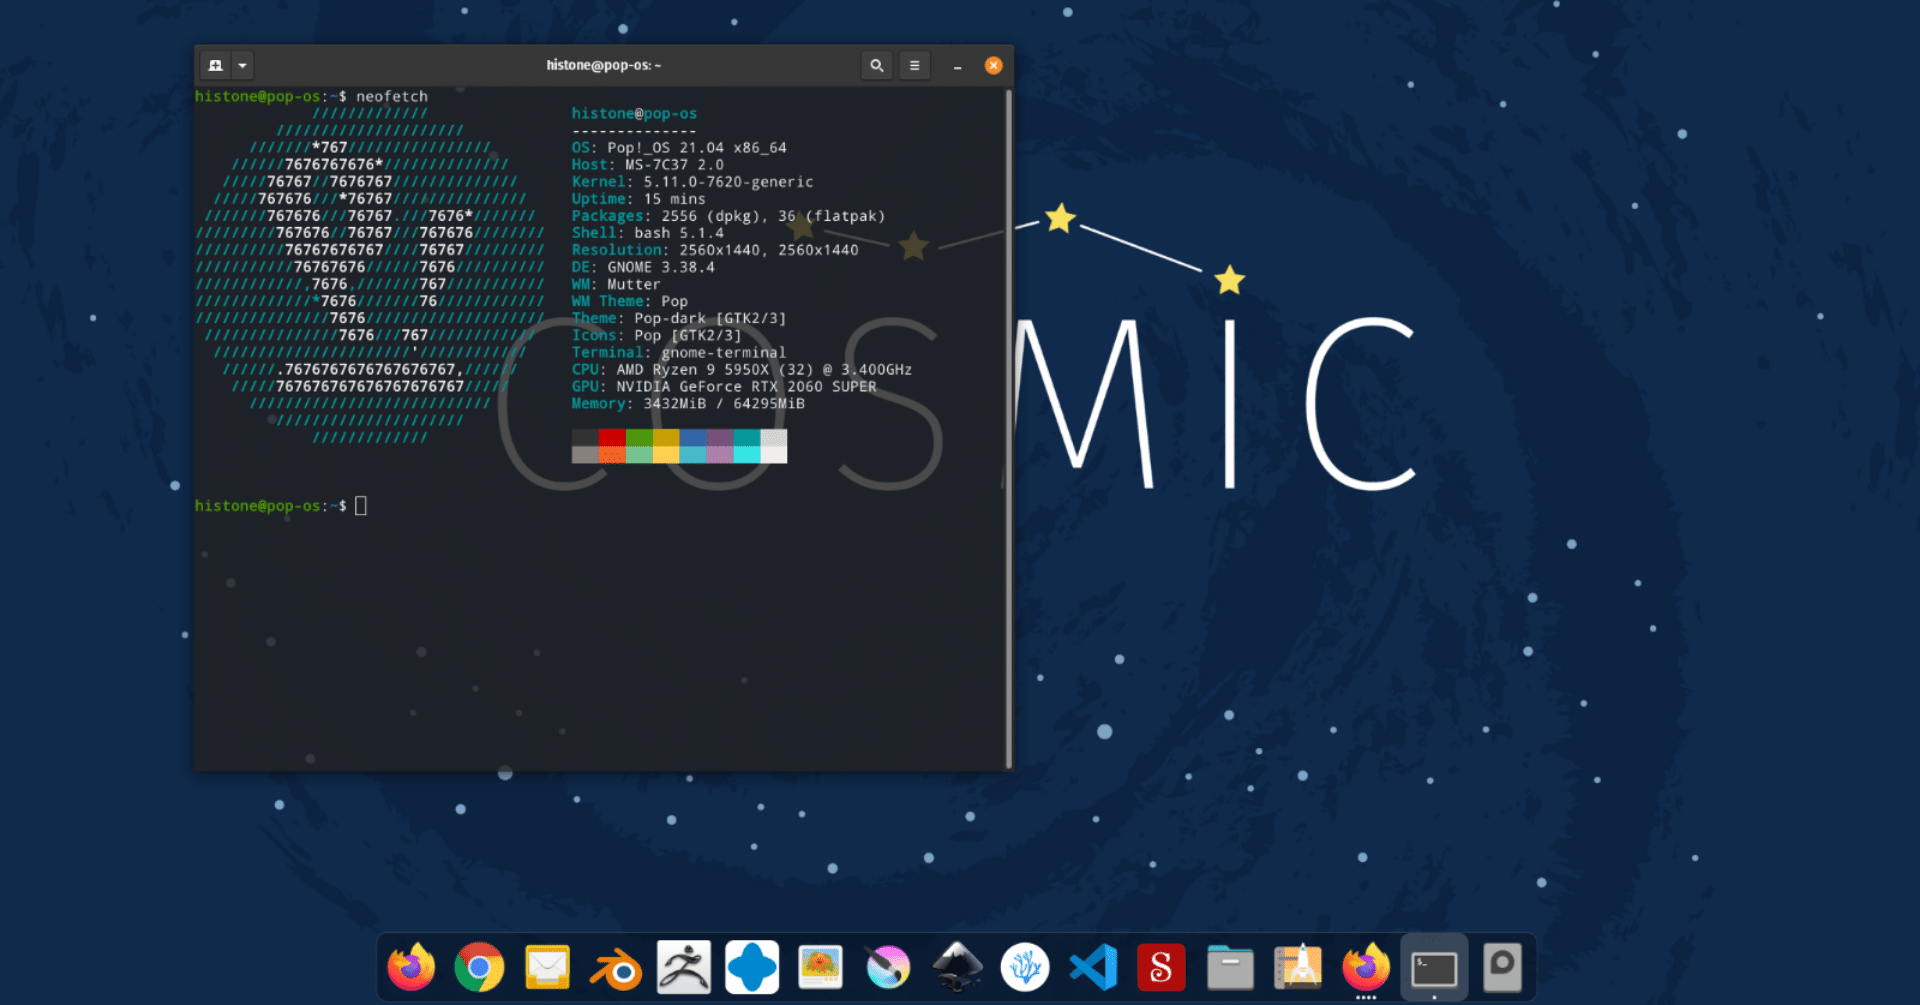Click the OS: Pop!_OS 21.04 line
1920x1005 pixels.
[x=679, y=148]
